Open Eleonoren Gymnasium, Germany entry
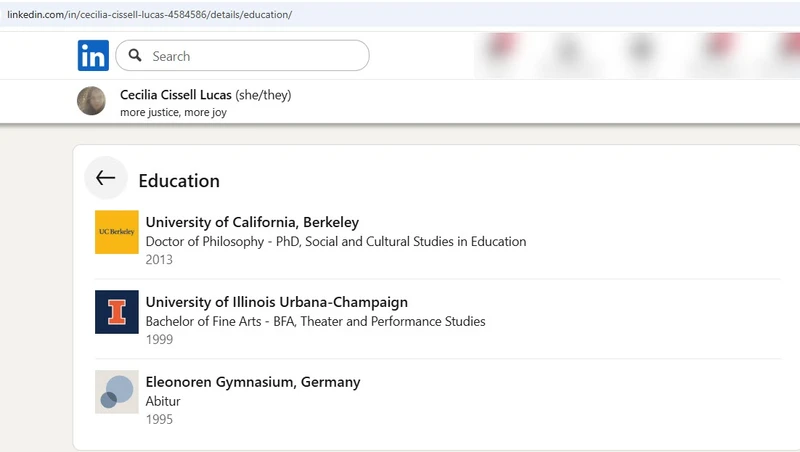The image size is (800, 452). (x=253, y=382)
